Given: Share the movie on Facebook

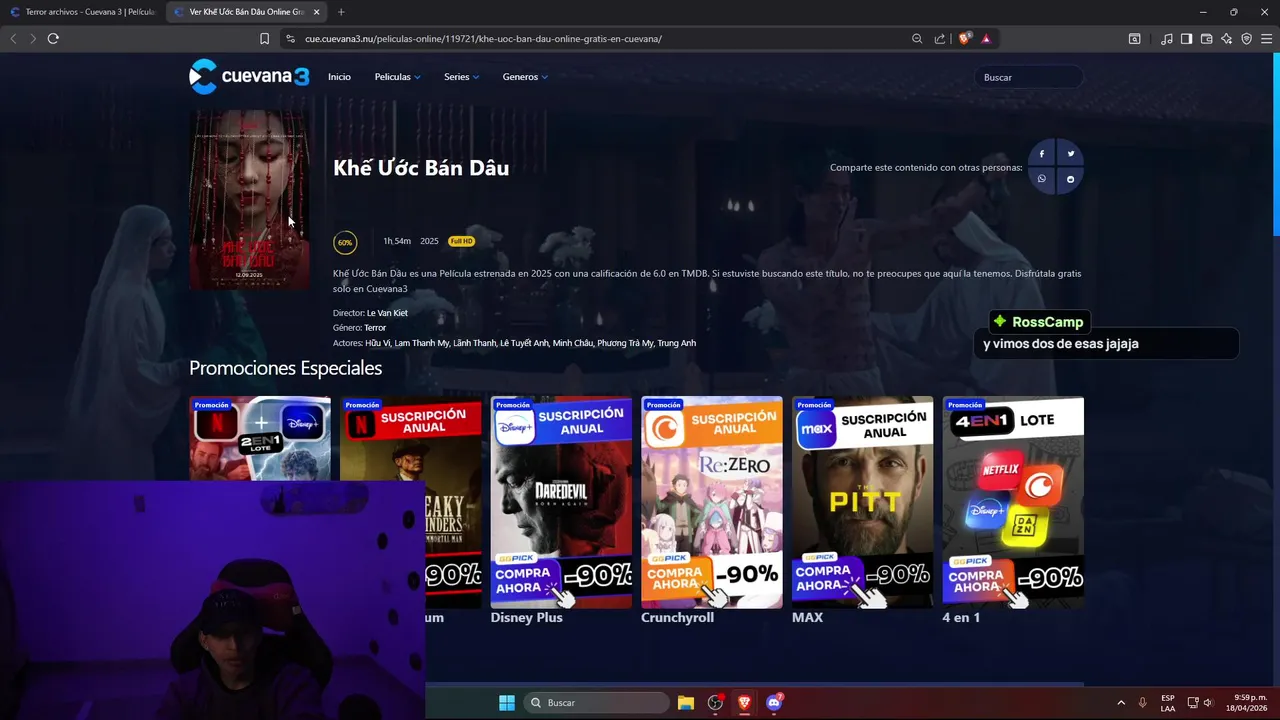Looking at the screenshot, I should [x=1041, y=154].
